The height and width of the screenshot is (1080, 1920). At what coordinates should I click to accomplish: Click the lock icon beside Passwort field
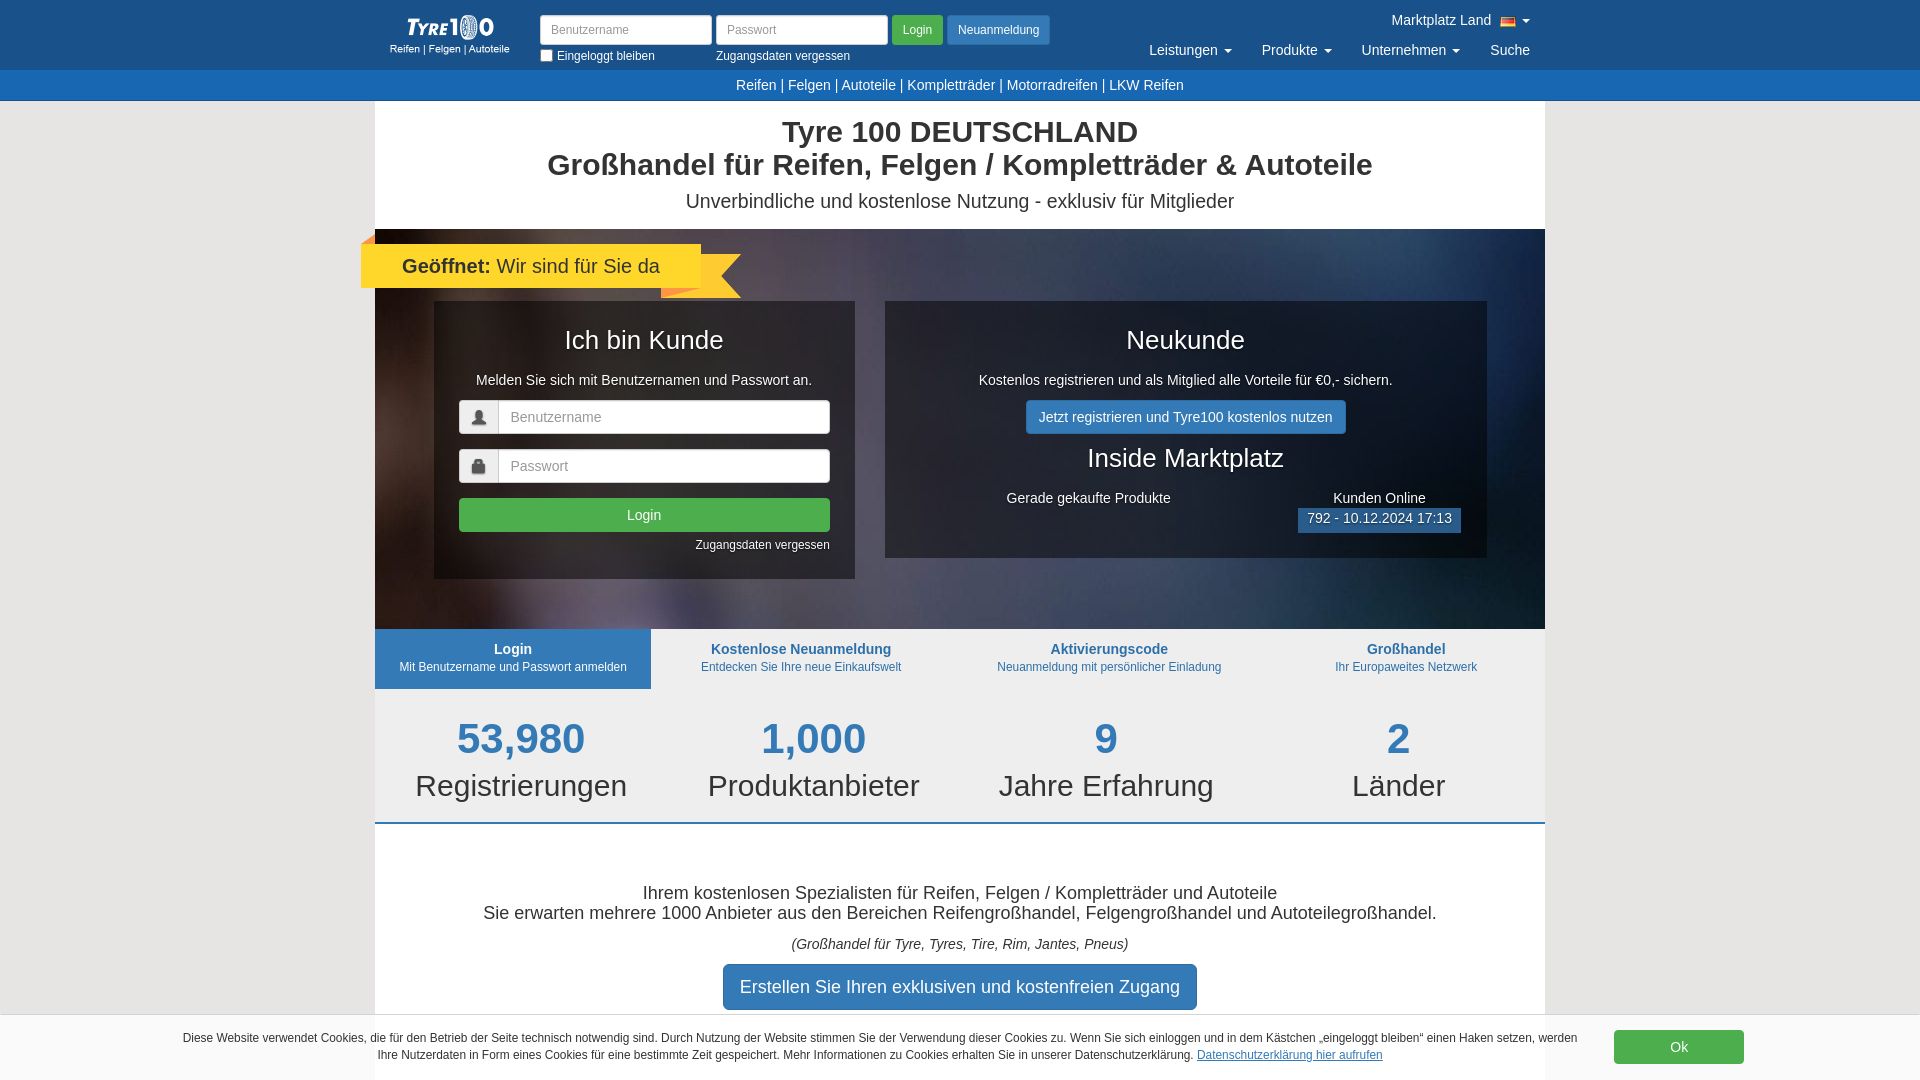(479, 466)
